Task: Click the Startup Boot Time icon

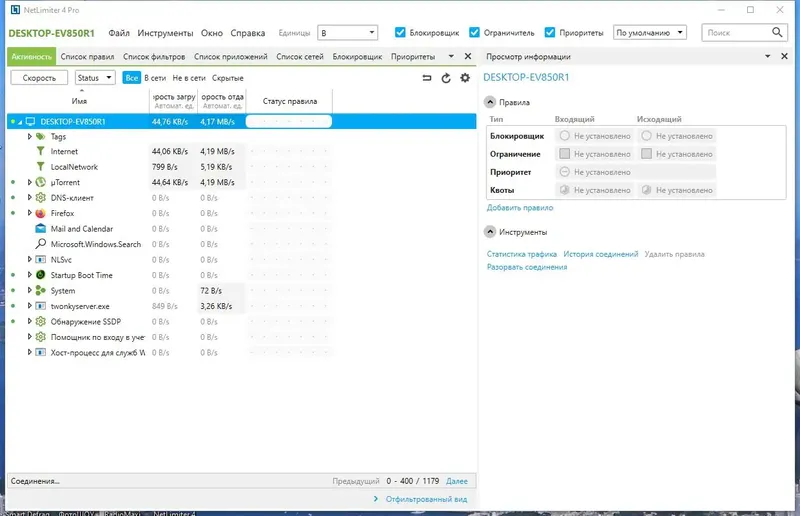Action: pyautogui.click(x=40, y=275)
